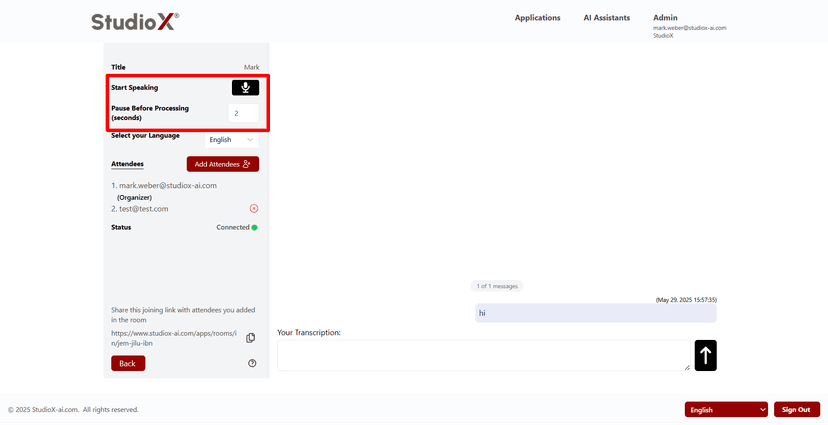Screen dimensions: 828x425
Task: Click the message timestamp May 29, 2025
Action: pyautogui.click(x=686, y=299)
